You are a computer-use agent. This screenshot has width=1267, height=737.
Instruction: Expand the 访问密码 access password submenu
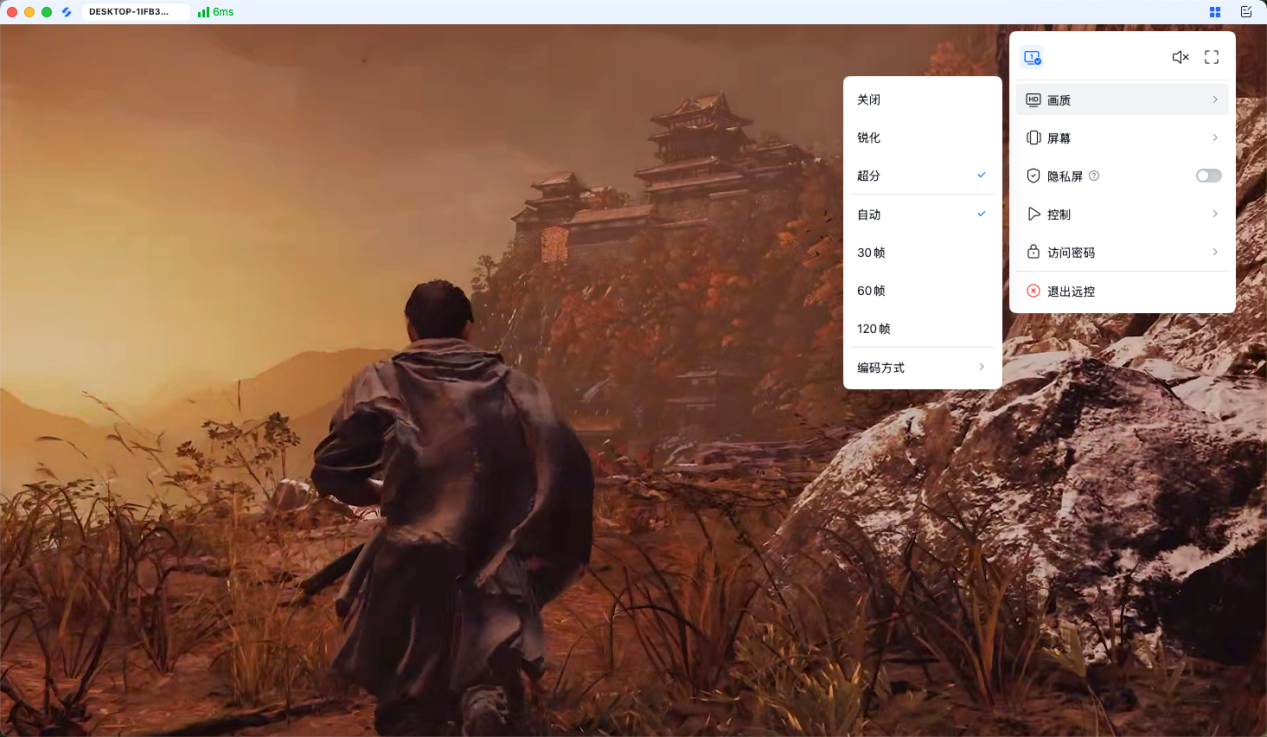point(1122,252)
